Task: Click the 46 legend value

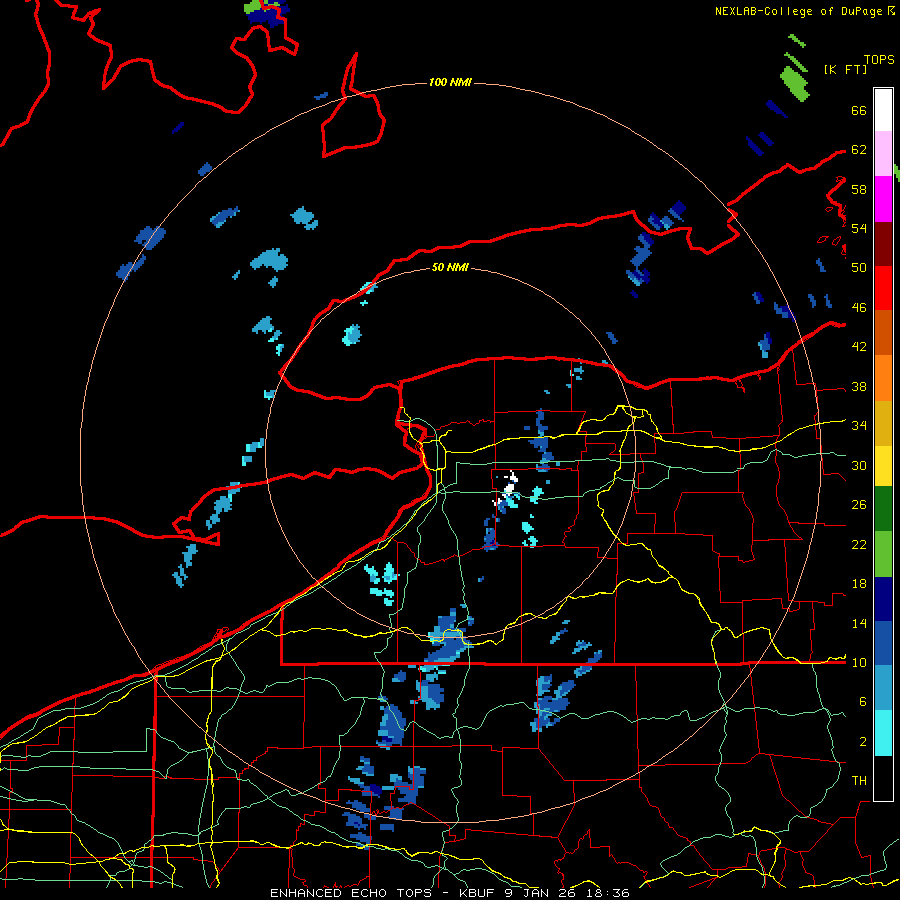Action: pyautogui.click(x=859, y=308)
